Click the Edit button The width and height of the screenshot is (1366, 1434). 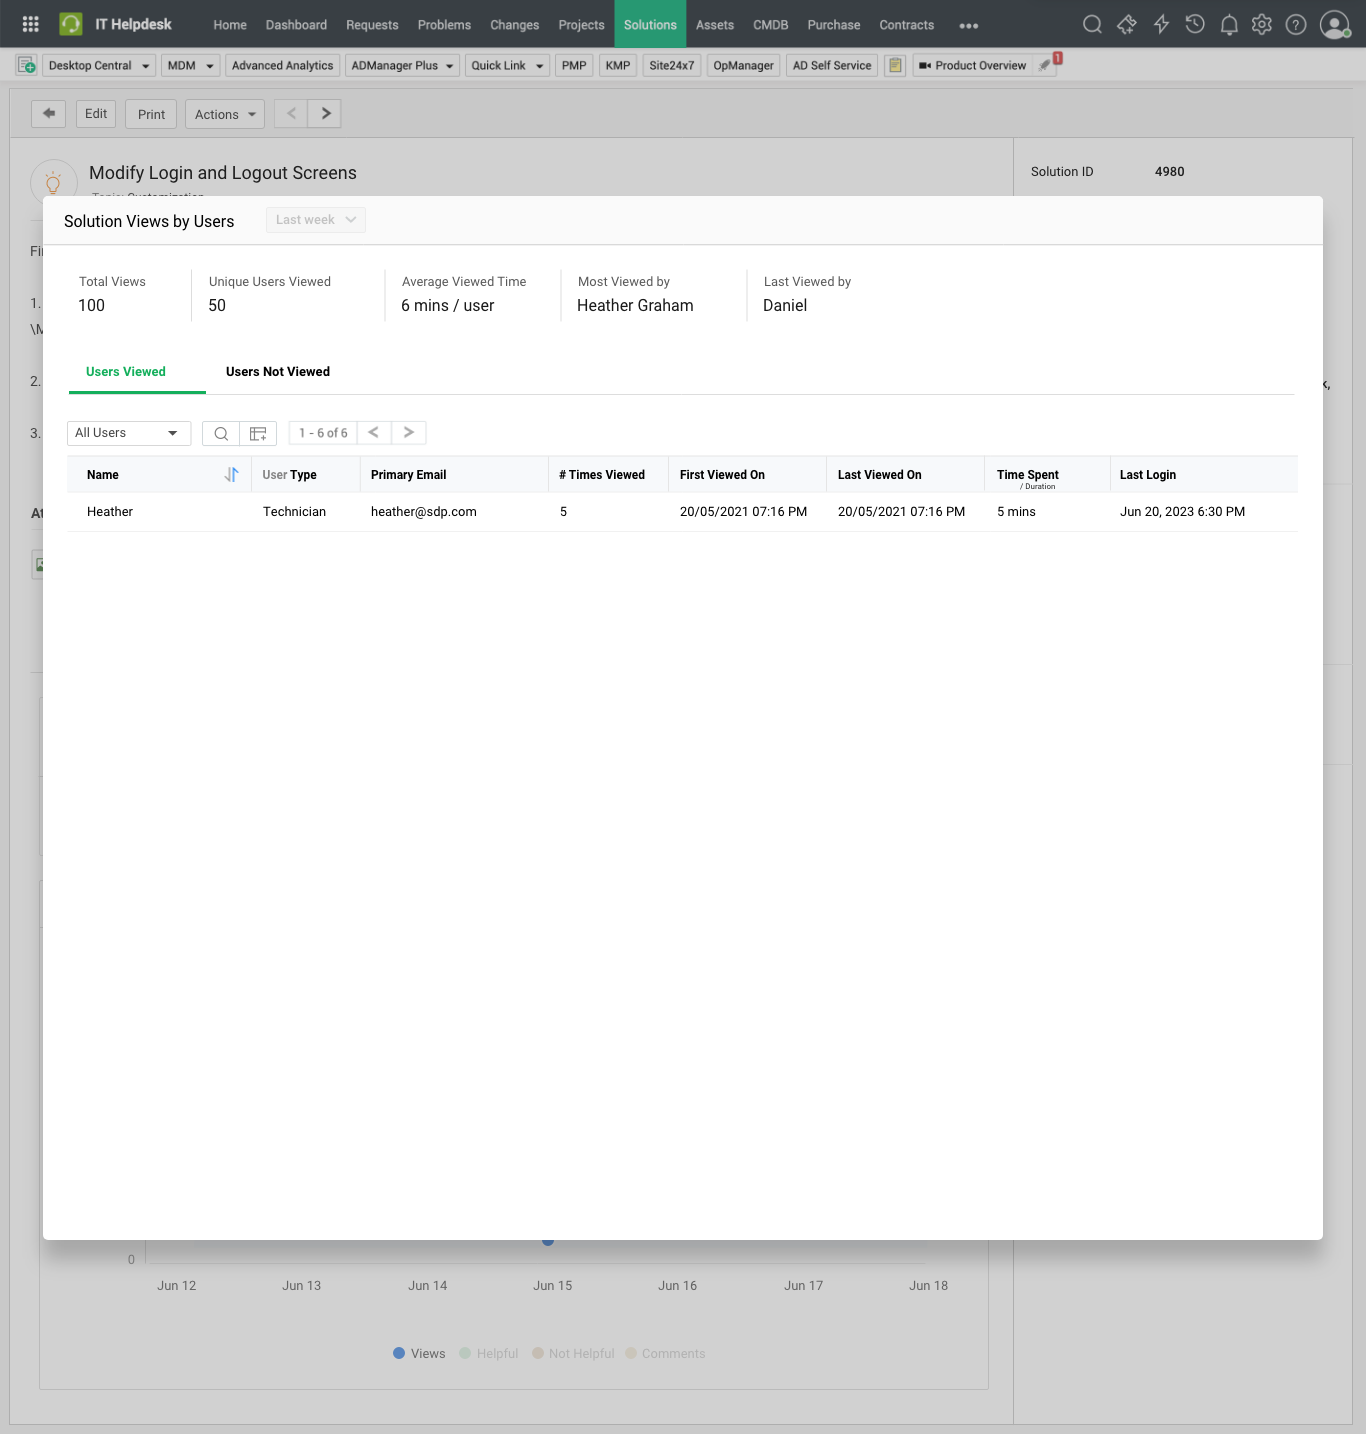click(x=96, y=114)
